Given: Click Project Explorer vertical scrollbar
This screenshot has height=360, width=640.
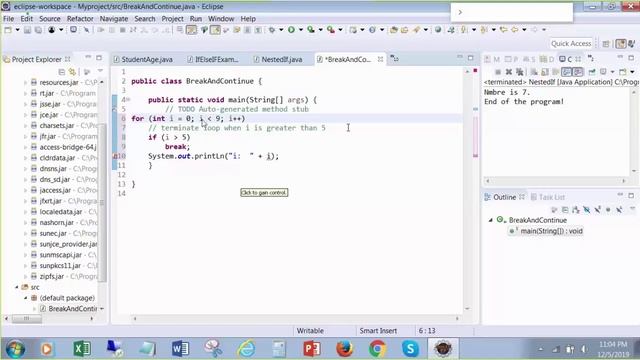Looking at the screenshot, I should (x=102, y=202).
